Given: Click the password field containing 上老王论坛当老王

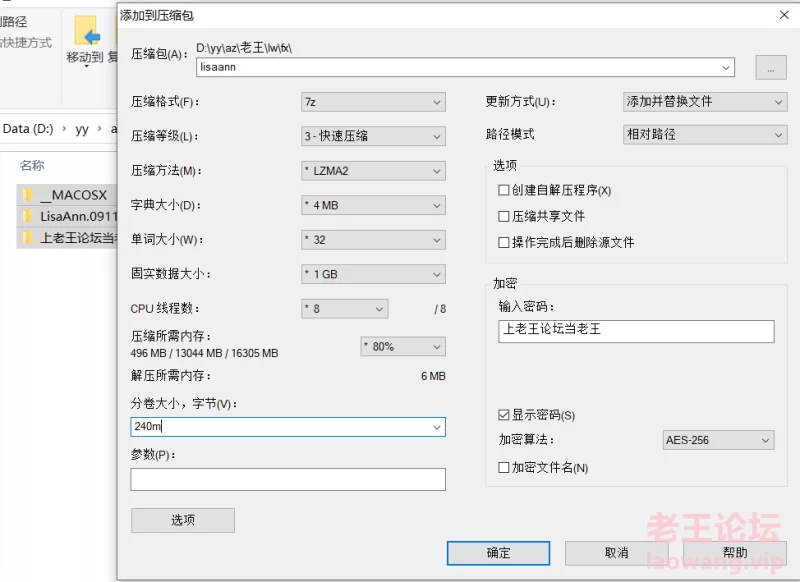Looking at the screenshot, I should [x=636, y=331].
